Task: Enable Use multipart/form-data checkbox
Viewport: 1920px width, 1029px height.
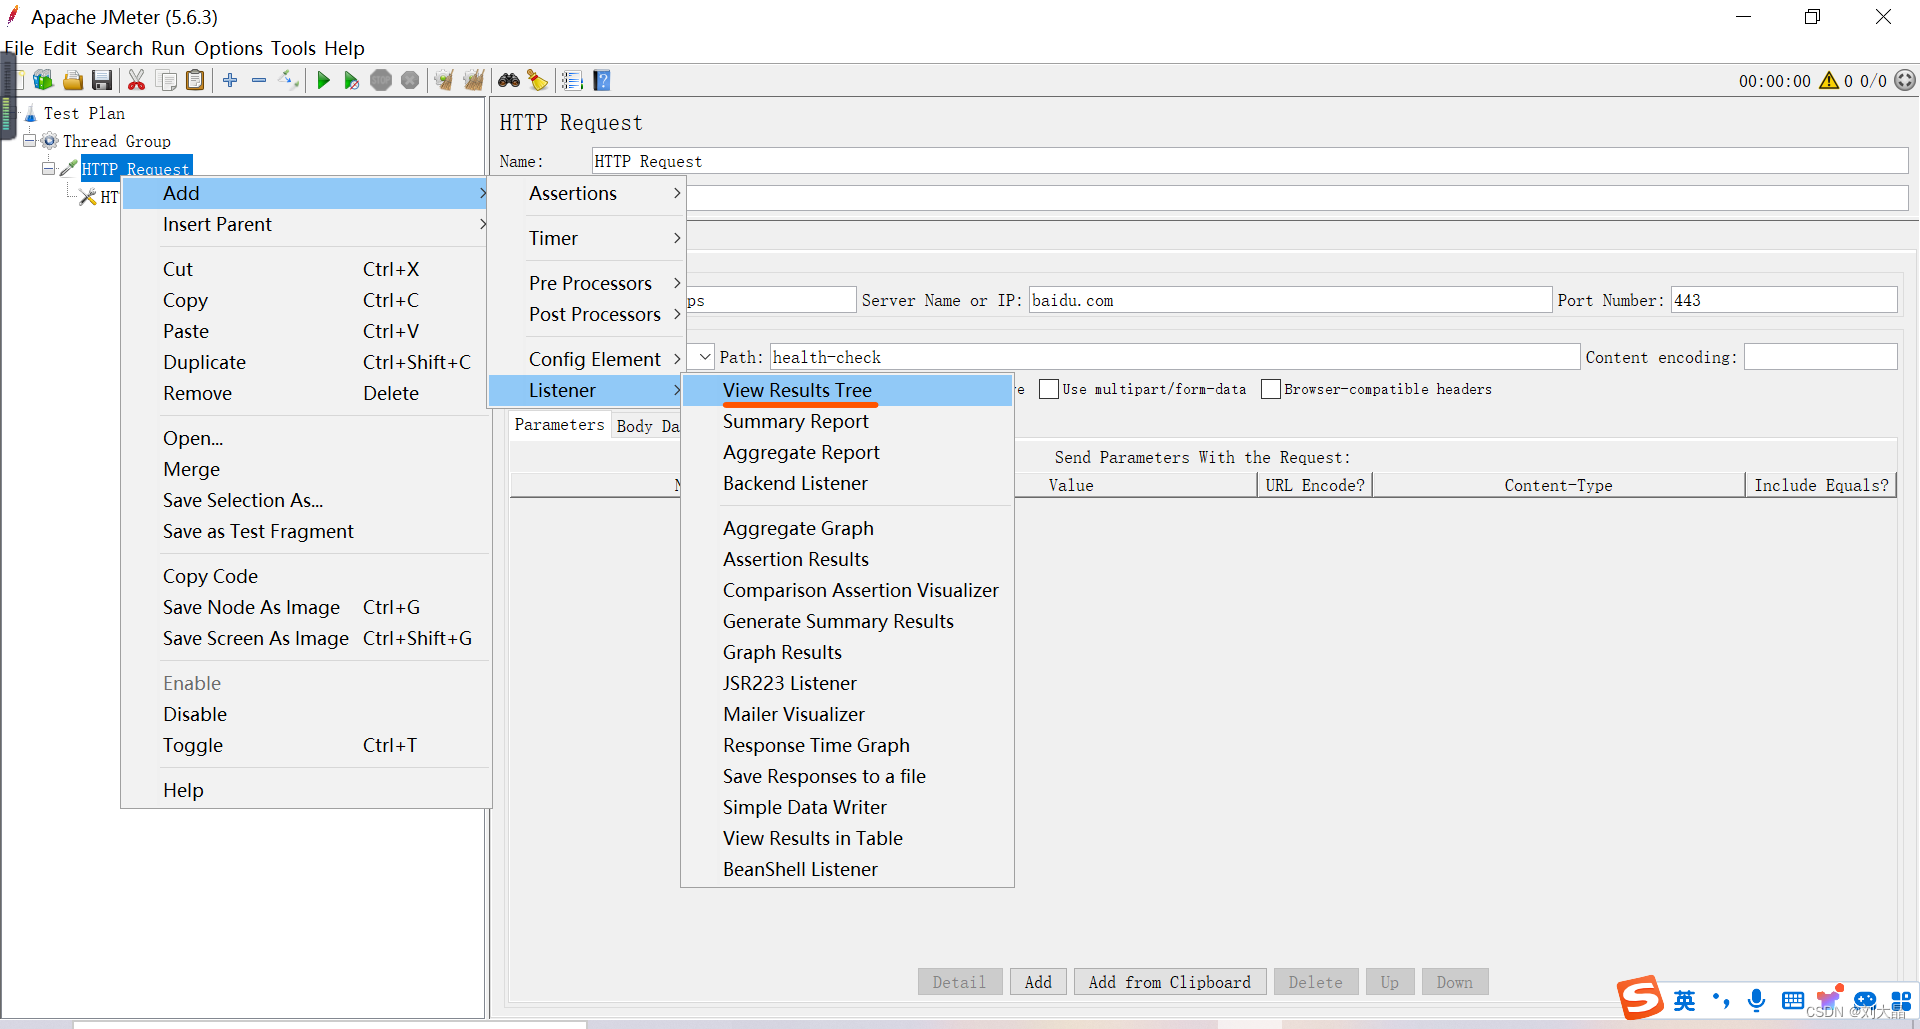Action: coord(1049,389)
